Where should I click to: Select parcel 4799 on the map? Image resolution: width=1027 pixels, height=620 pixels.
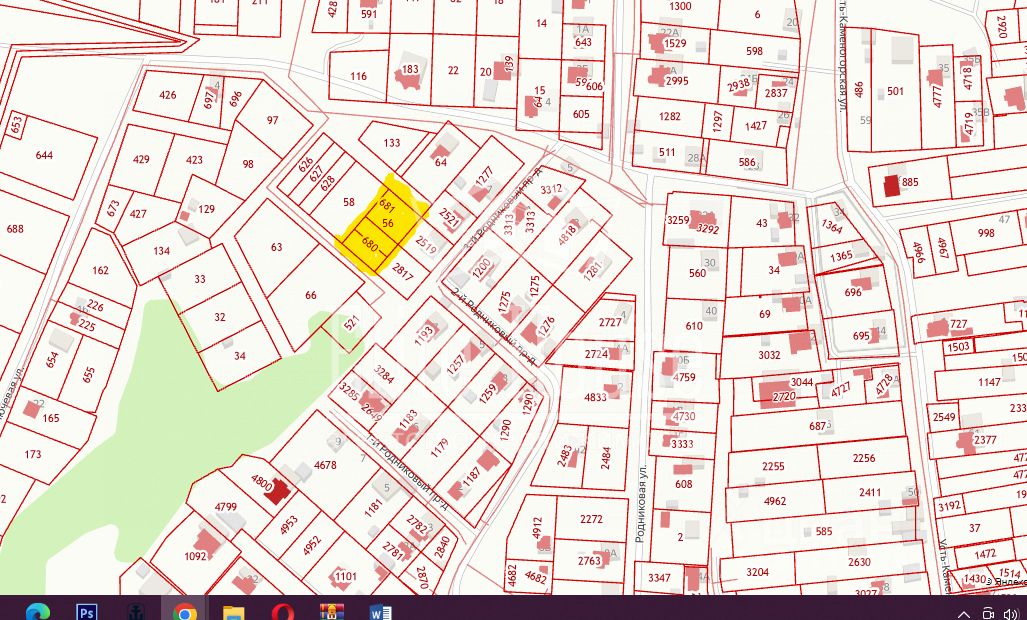[226, 506]
